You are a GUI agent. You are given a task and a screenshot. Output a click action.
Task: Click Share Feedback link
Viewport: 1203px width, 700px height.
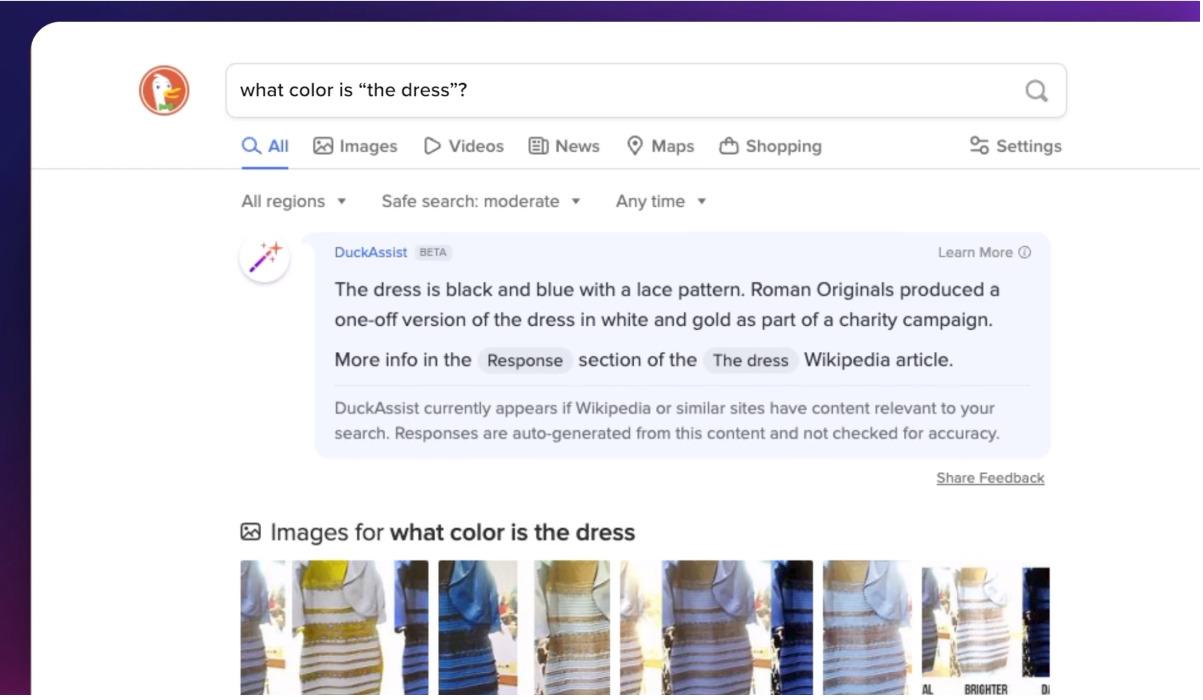click(x=990, y=478)
